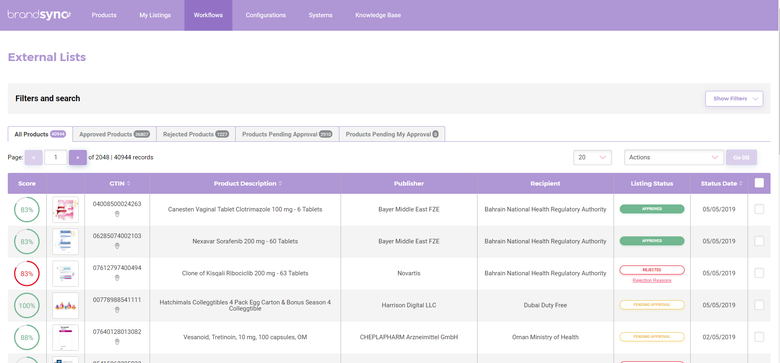This screenshot has height=363, width=780.
Task: Open Vesanoid product thumbnail image
Action: pyautogui.click(x=66, y=337)
